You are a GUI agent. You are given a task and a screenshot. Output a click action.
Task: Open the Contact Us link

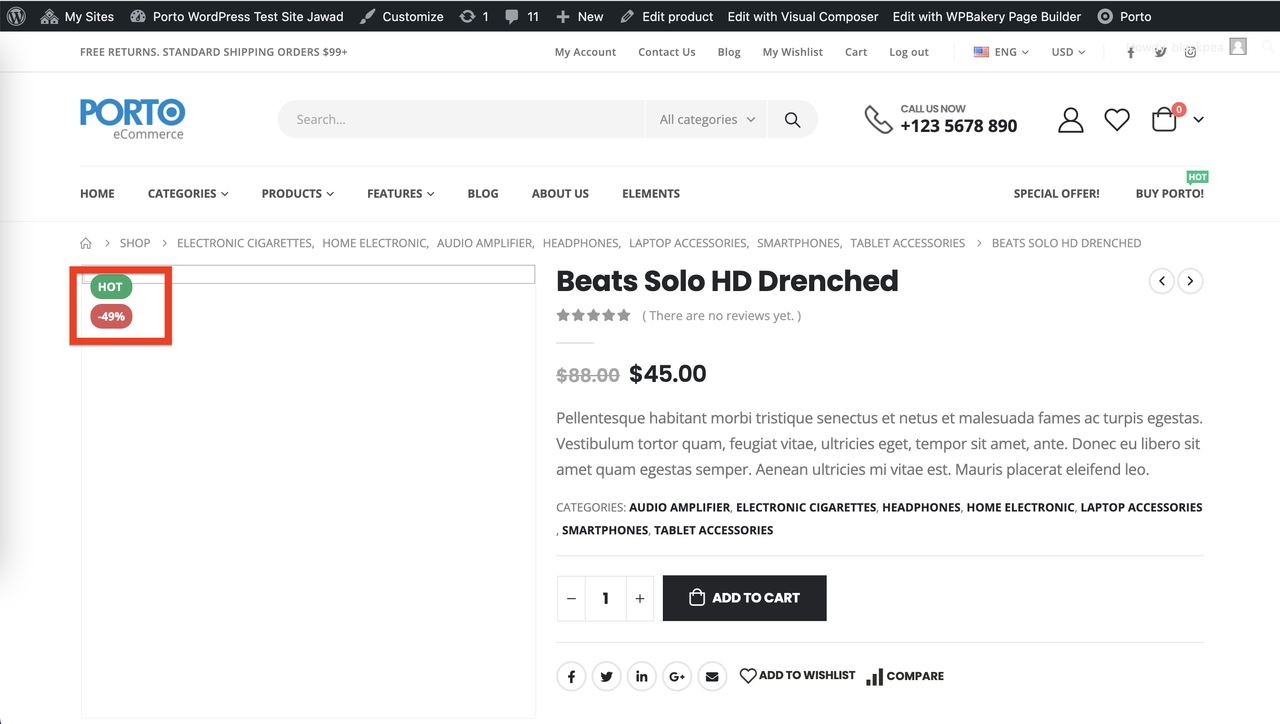click(x=667, y=52)
